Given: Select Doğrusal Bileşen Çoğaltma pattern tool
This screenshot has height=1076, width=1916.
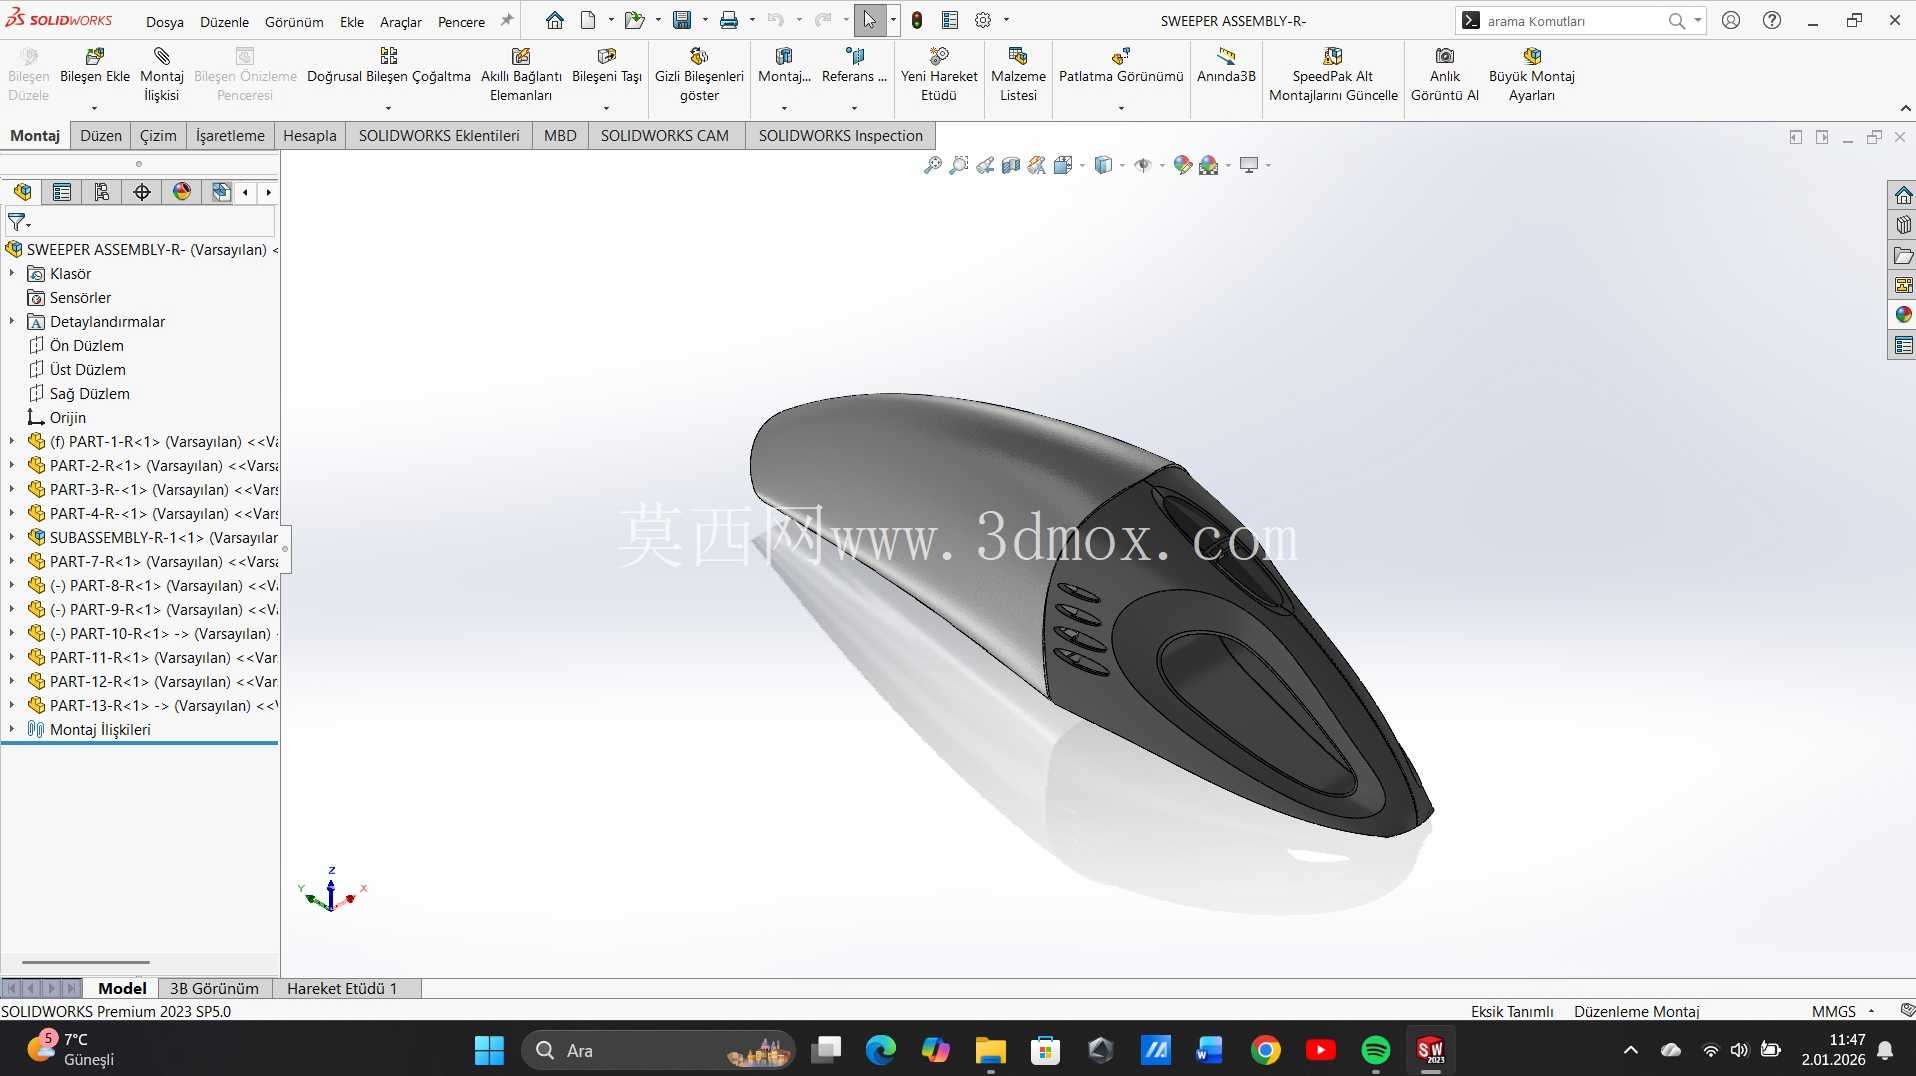Looking at the screenshot, I should [388, 65].
